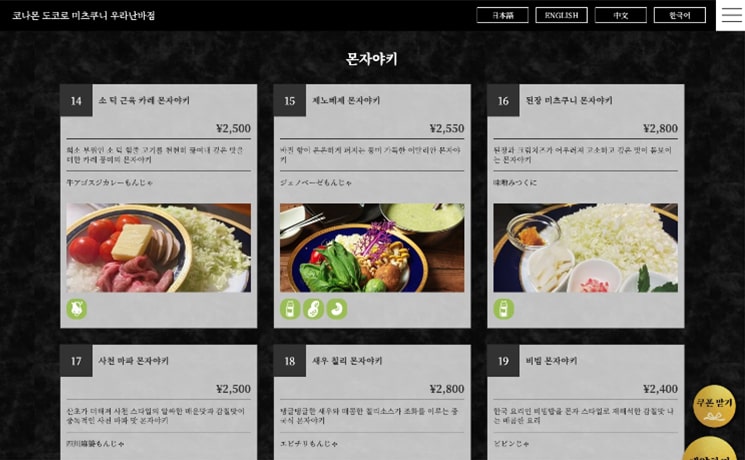745x460 pixels.
Task: Click the partially visible gold badge below coupon
Action: pyautogui.click(x=710, y=449)
